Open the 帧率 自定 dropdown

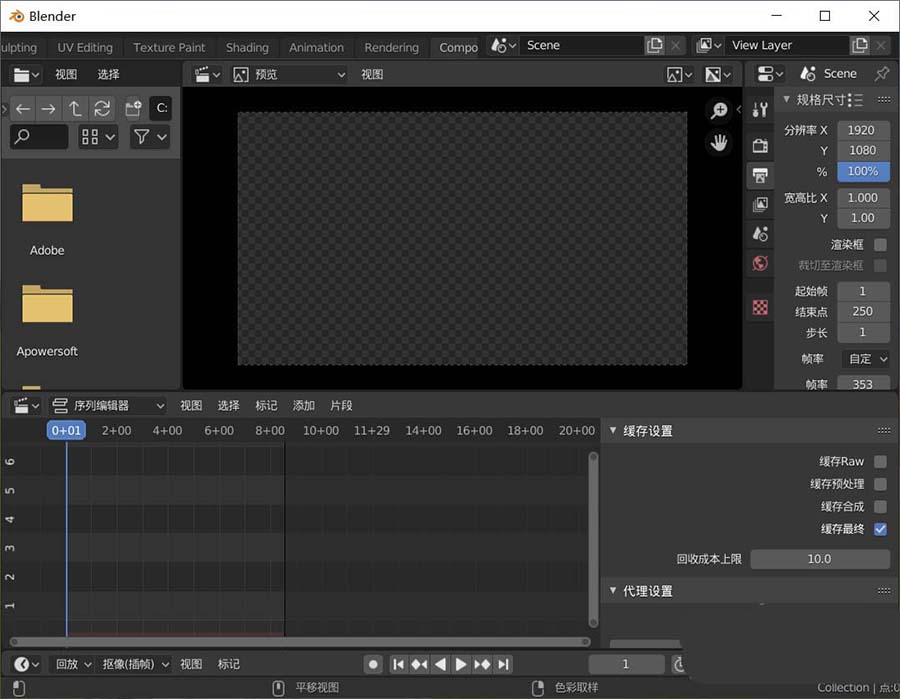click(864, 358)
